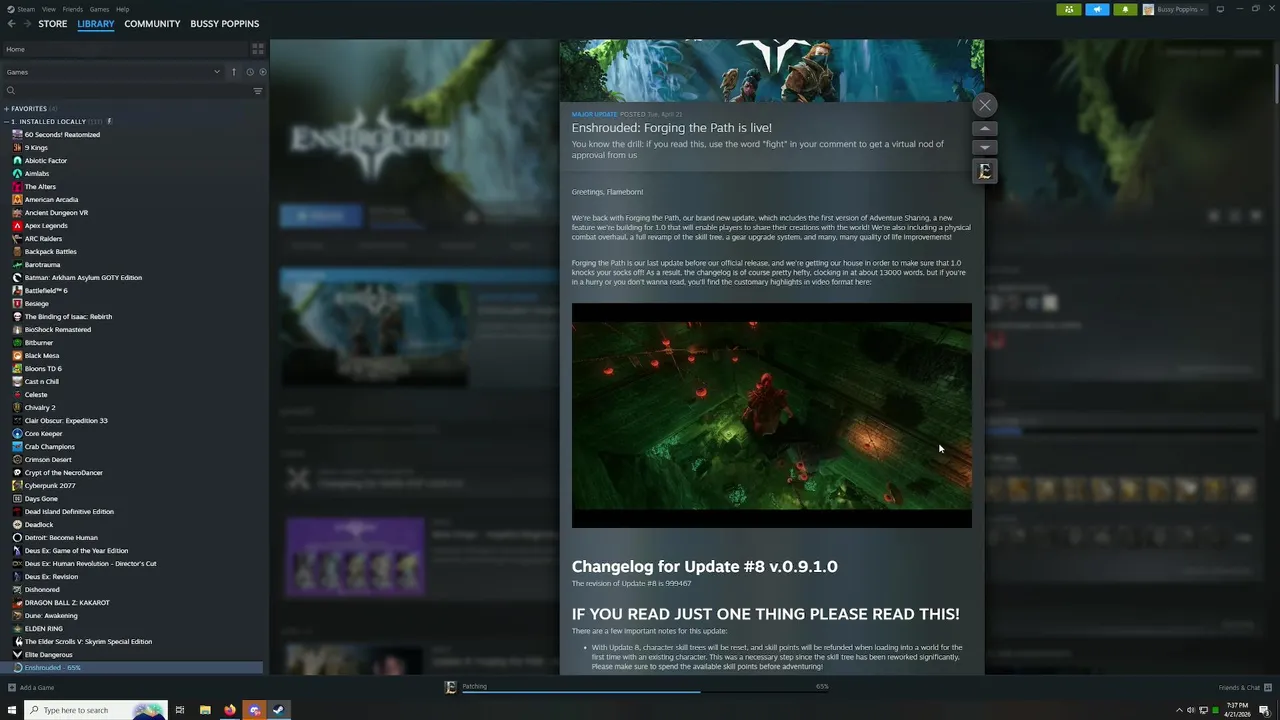1280x720 pixels.
Task: Open the LIBRARY tab
Action: coord(96,23)
